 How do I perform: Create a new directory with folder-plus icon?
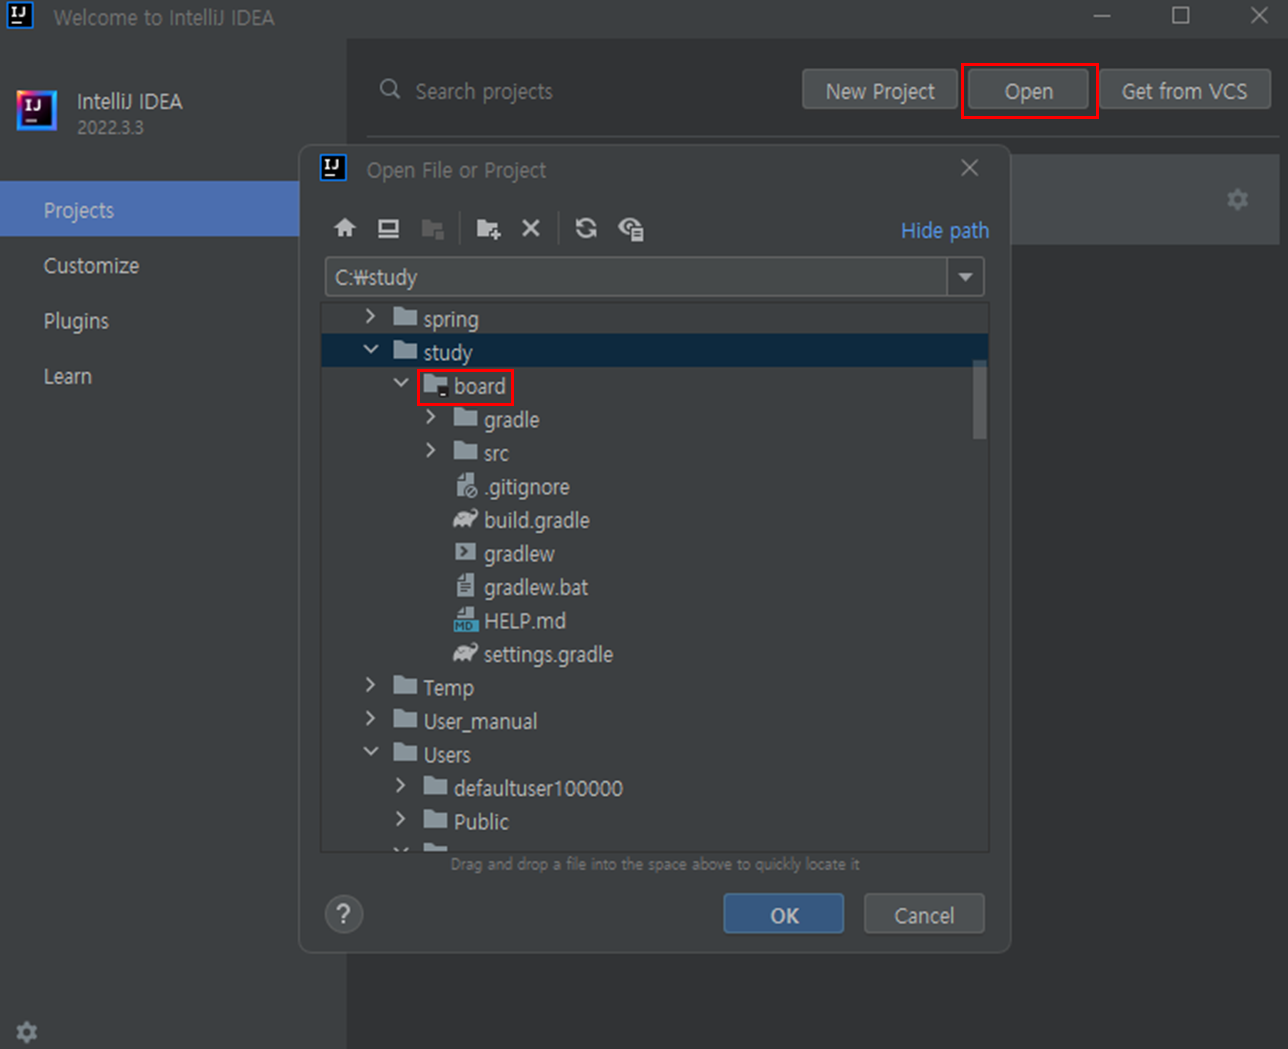point(488,228)
